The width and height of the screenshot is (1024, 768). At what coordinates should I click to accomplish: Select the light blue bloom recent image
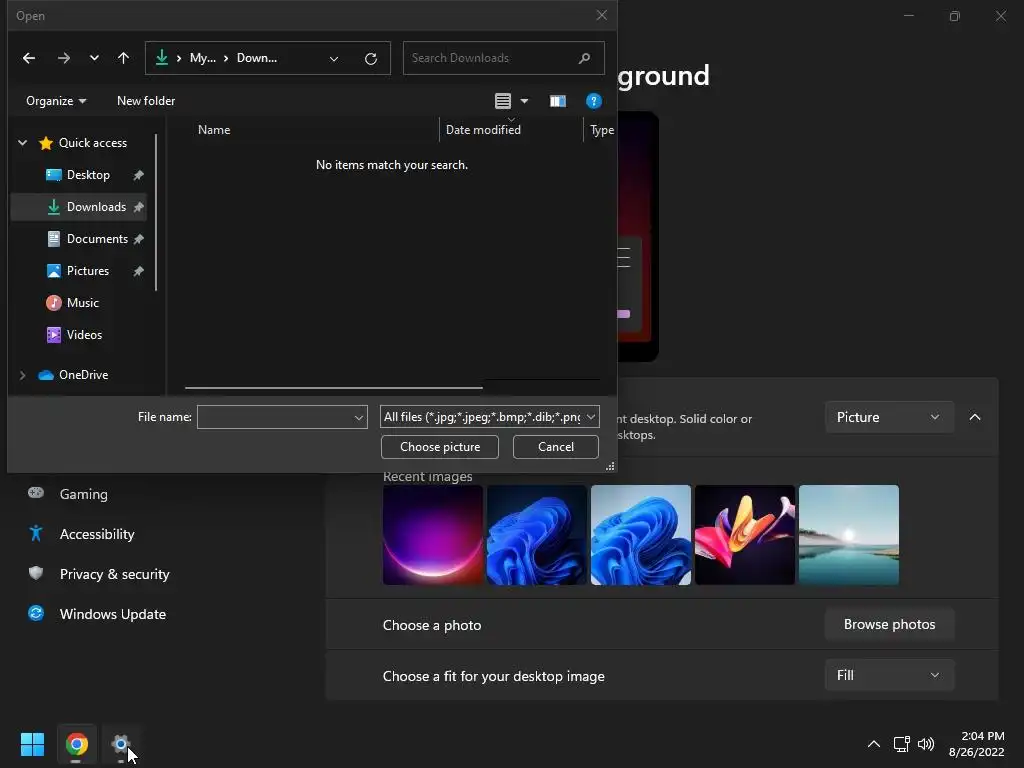641,535
